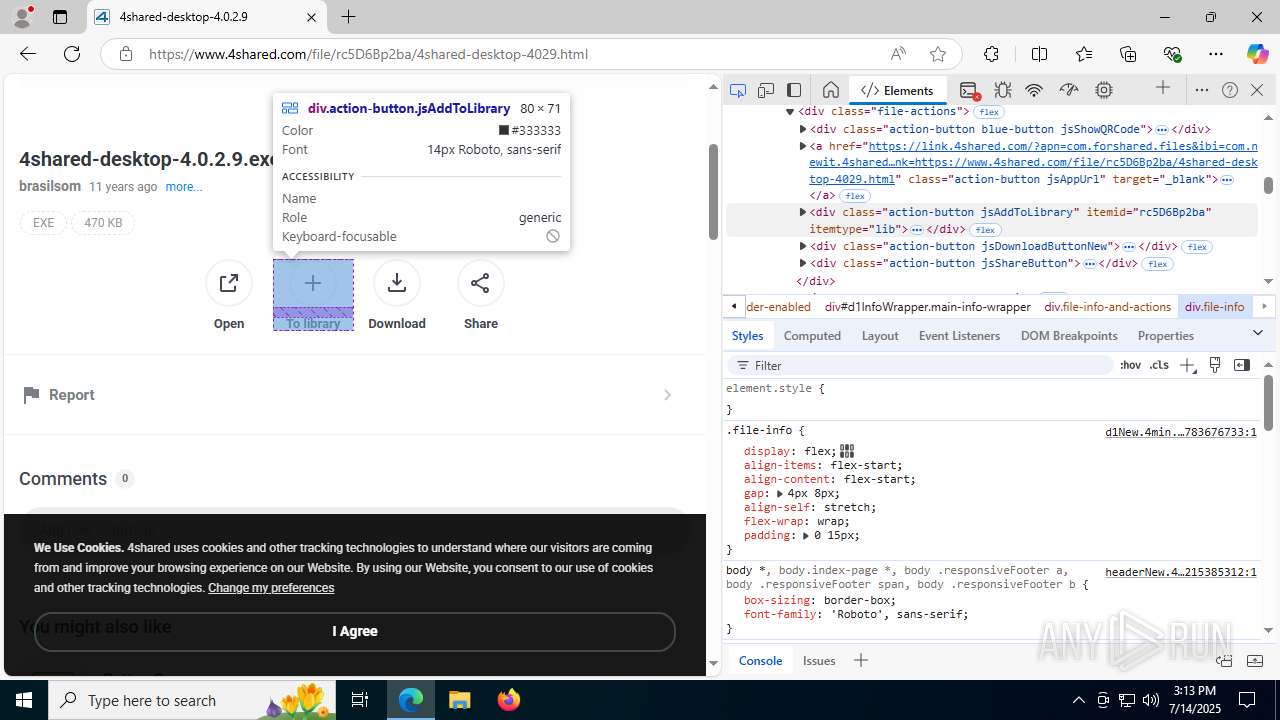This screenshot has height=720, width=1280.
Task: Toggle the inspect element picker tool
Action: 738,90
